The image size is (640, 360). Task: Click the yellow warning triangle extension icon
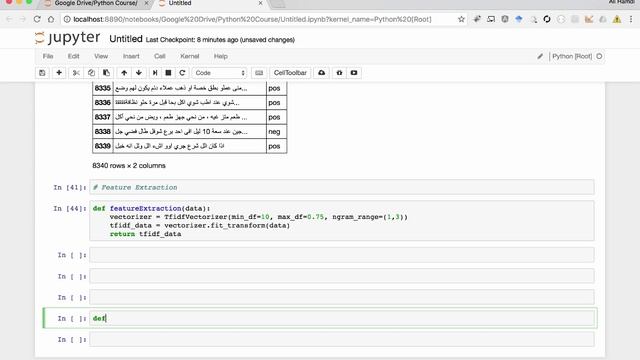point(617,19)
